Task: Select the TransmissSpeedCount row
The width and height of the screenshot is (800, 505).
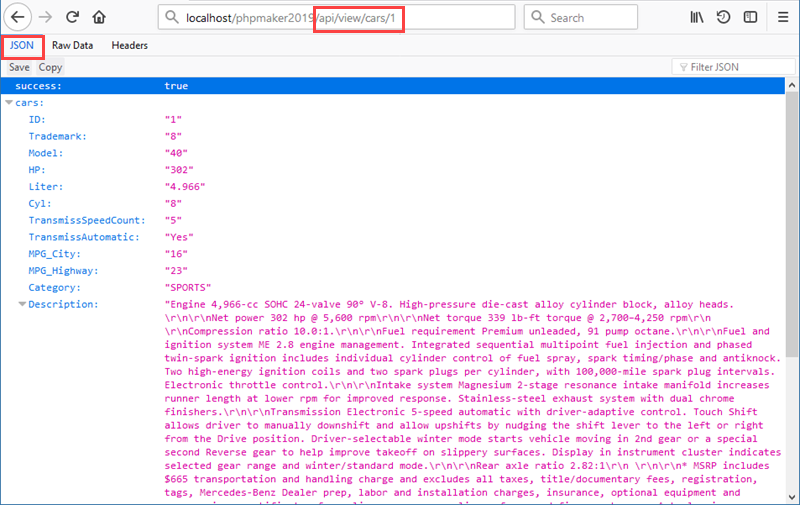Action: [x=392, y=220]
